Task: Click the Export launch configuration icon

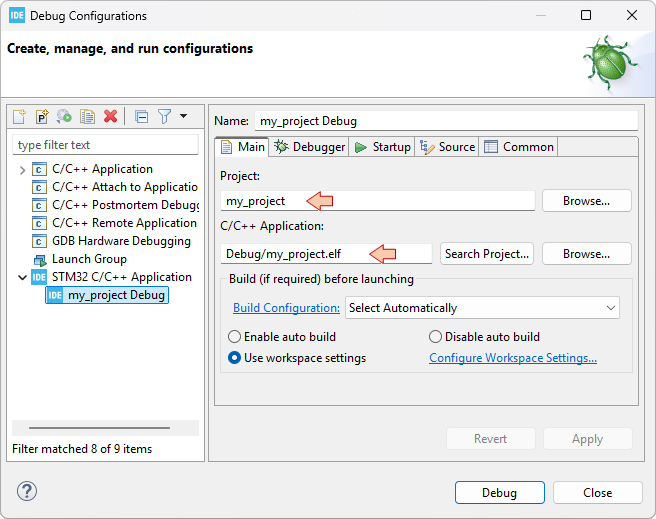Action: tap(64, 117)
